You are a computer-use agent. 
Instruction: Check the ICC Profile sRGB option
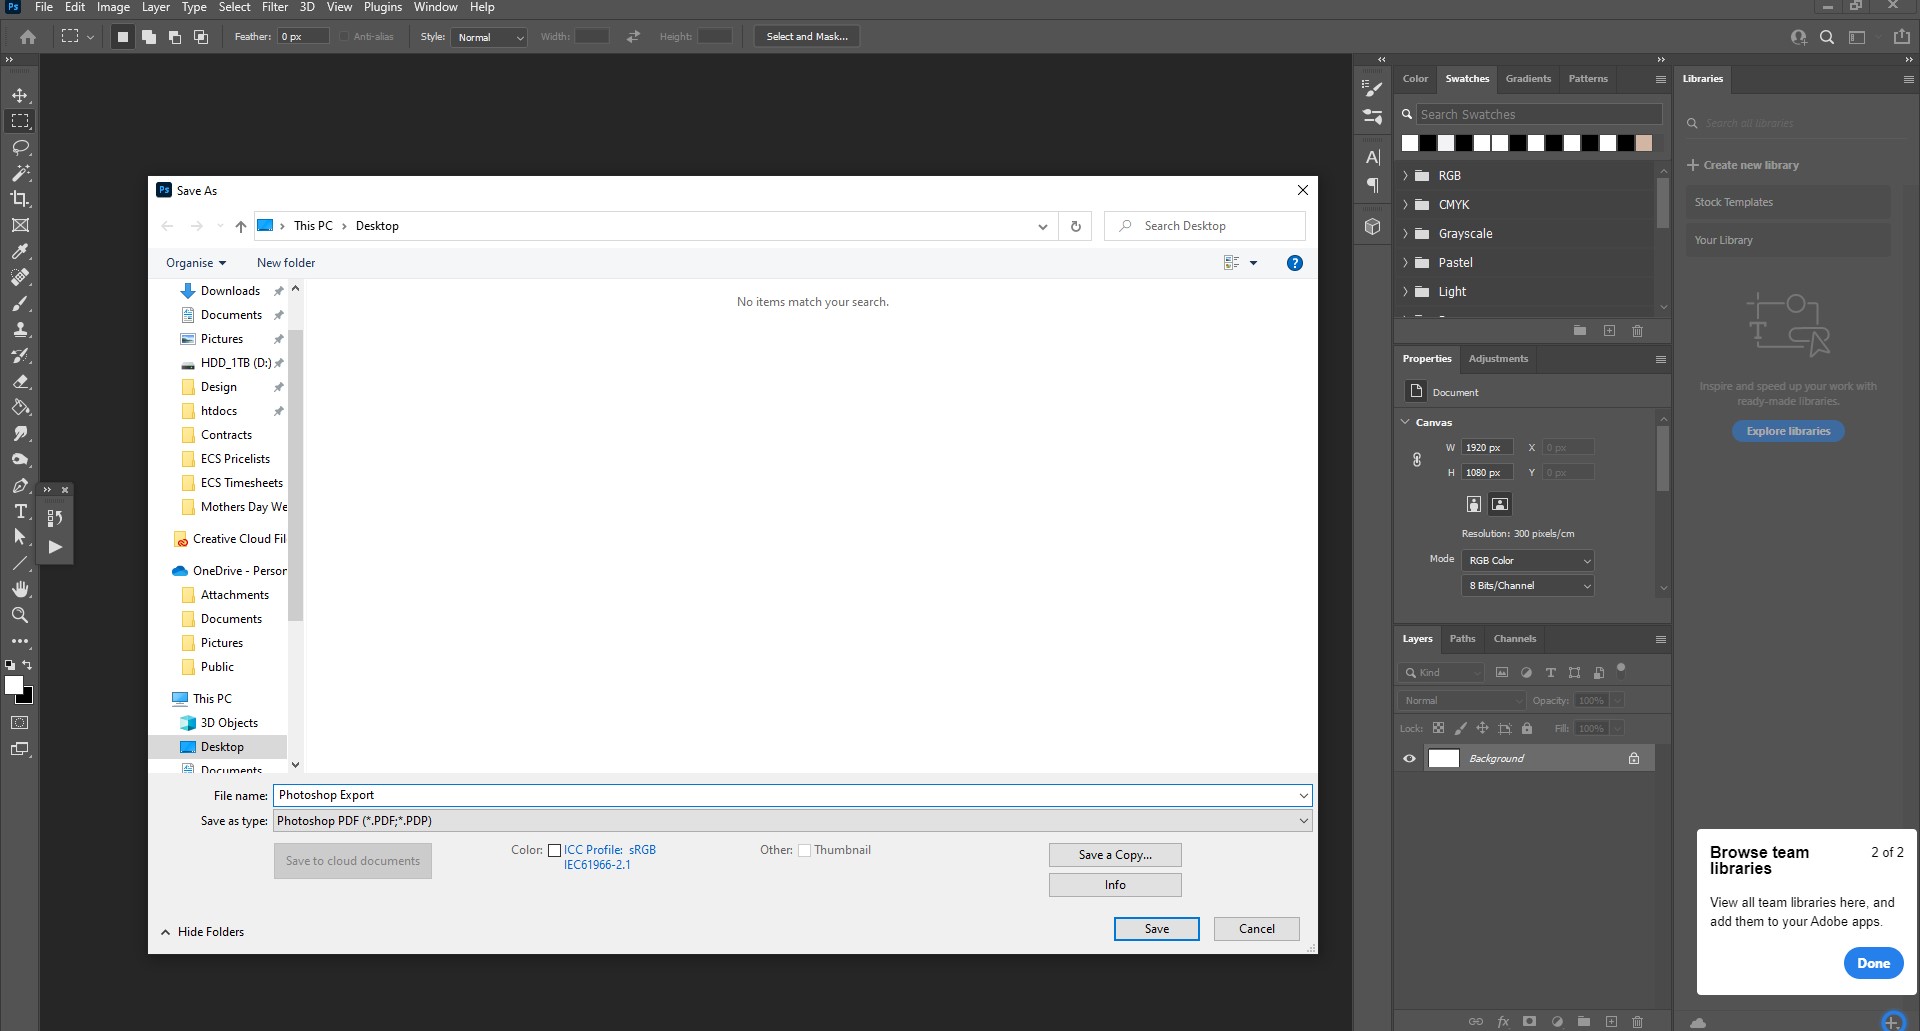556,850
